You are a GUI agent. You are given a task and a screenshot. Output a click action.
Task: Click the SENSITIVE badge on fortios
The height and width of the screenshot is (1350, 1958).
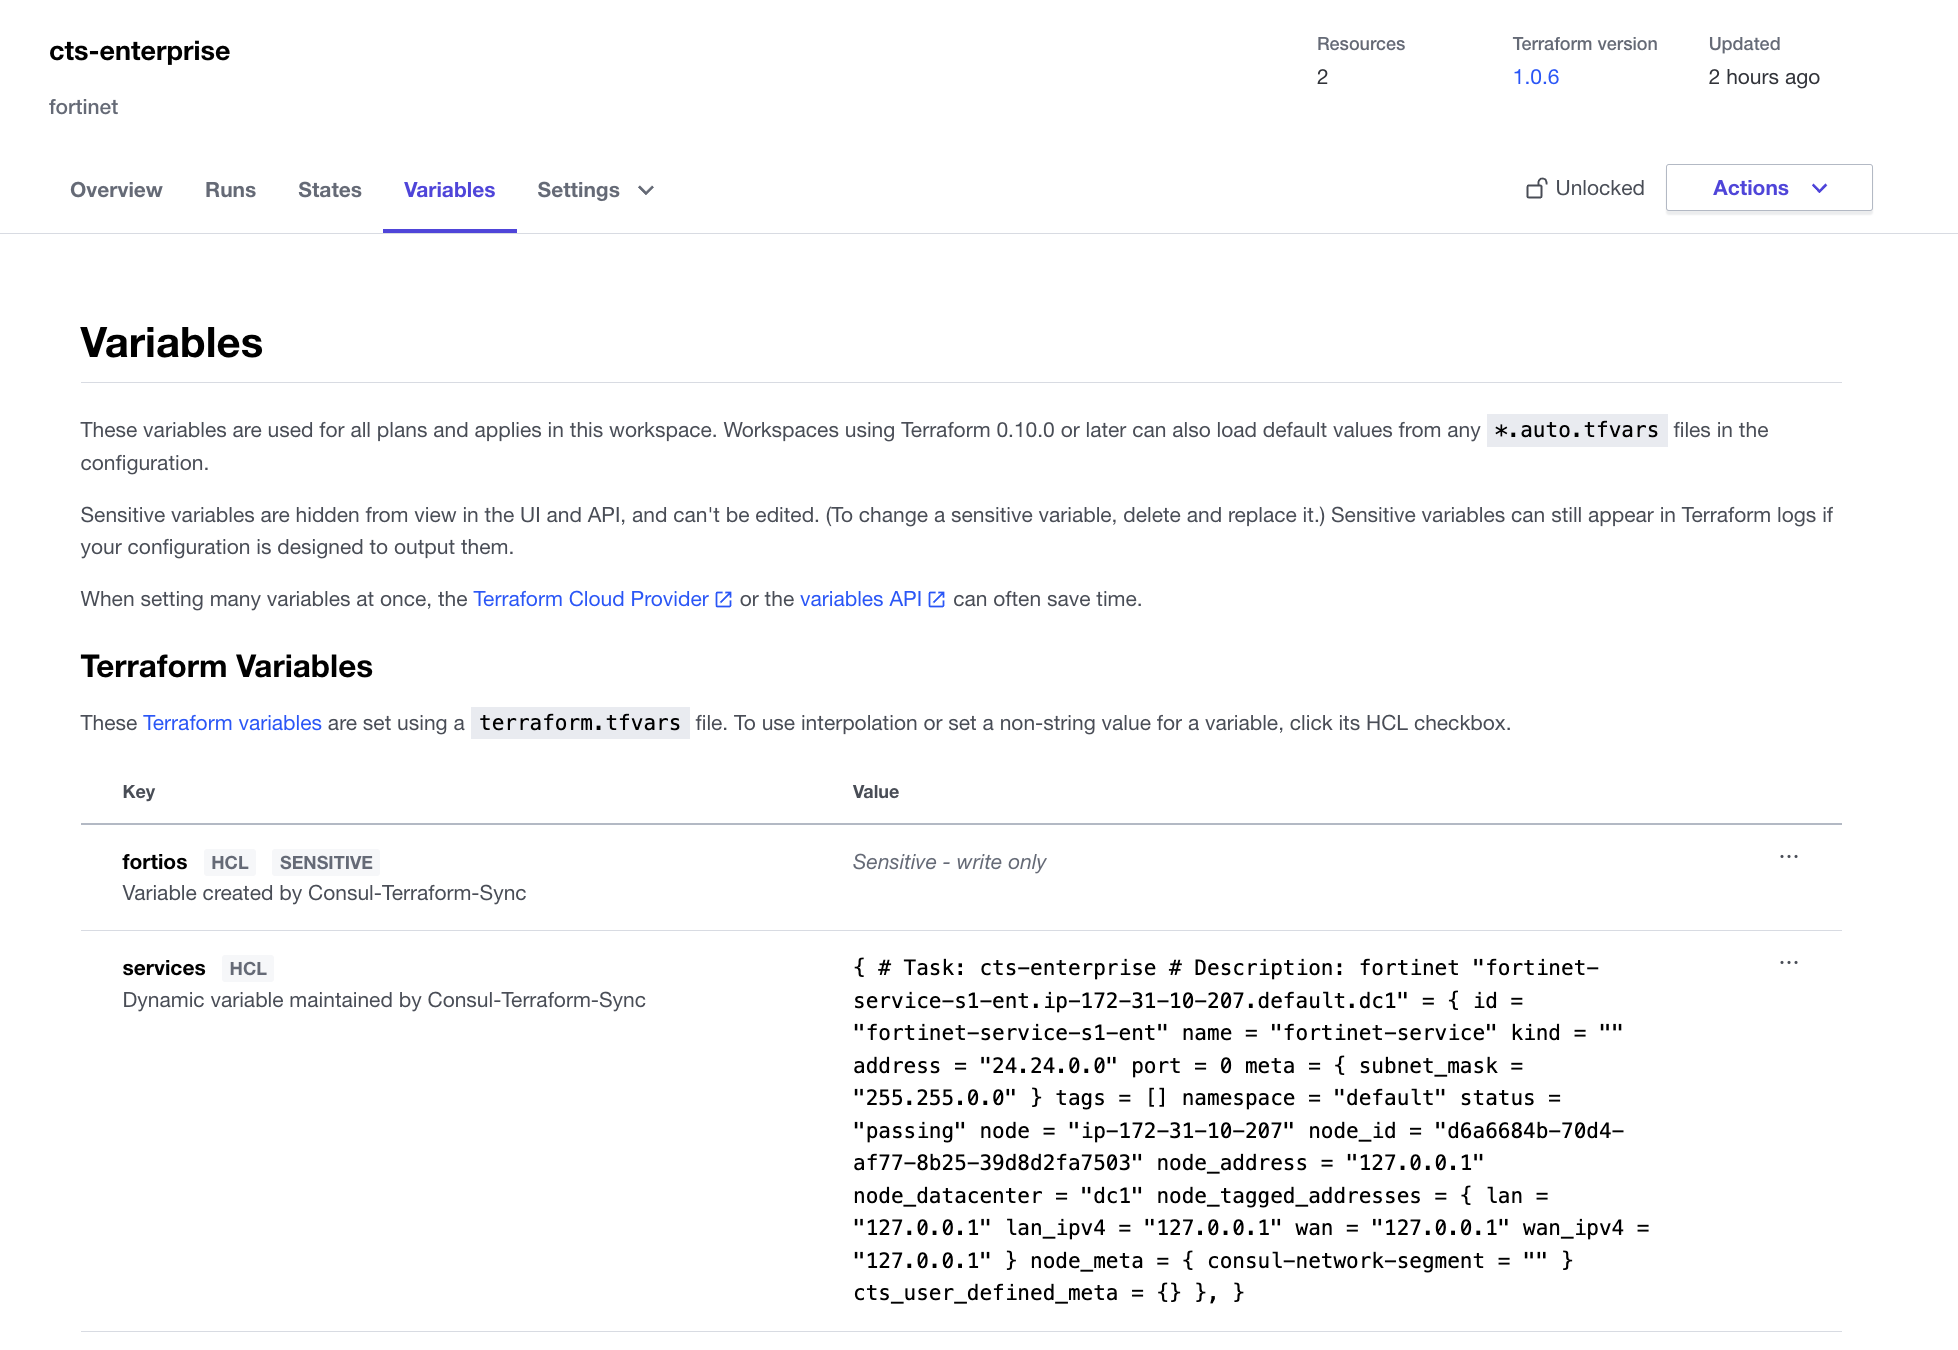point(326,862)
